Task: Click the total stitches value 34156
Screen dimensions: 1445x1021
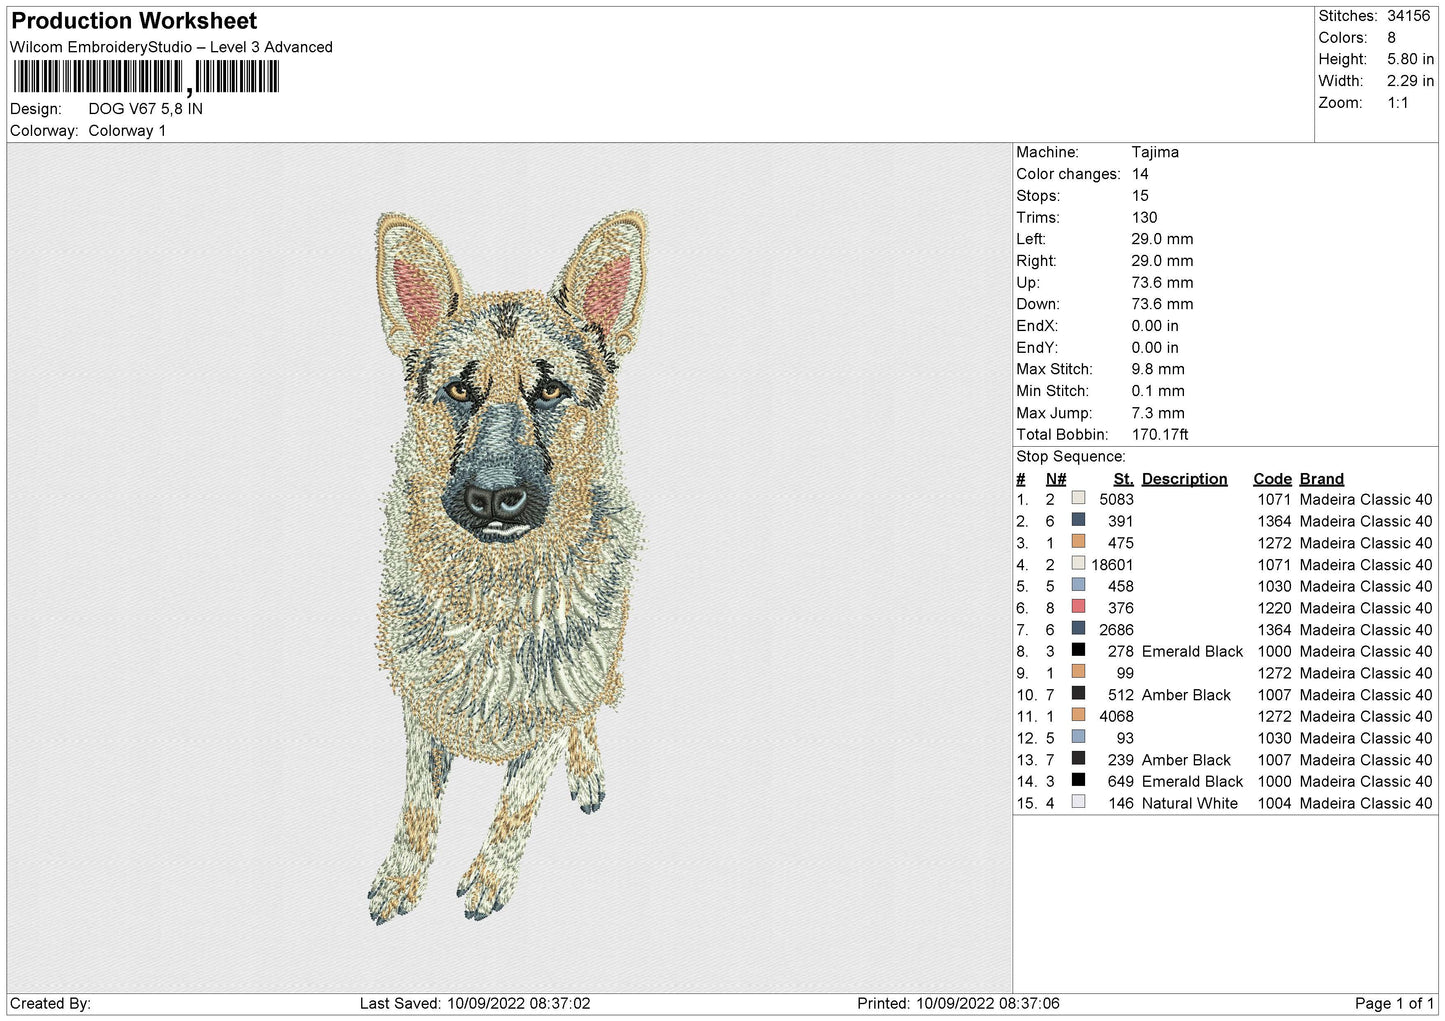Action: pos(1408,16)
